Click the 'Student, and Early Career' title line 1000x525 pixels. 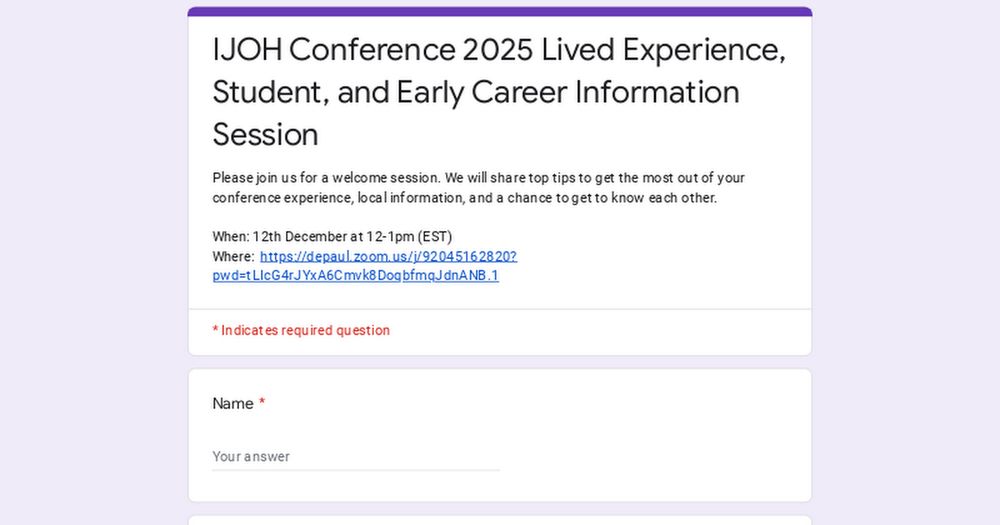coord(476,92)
